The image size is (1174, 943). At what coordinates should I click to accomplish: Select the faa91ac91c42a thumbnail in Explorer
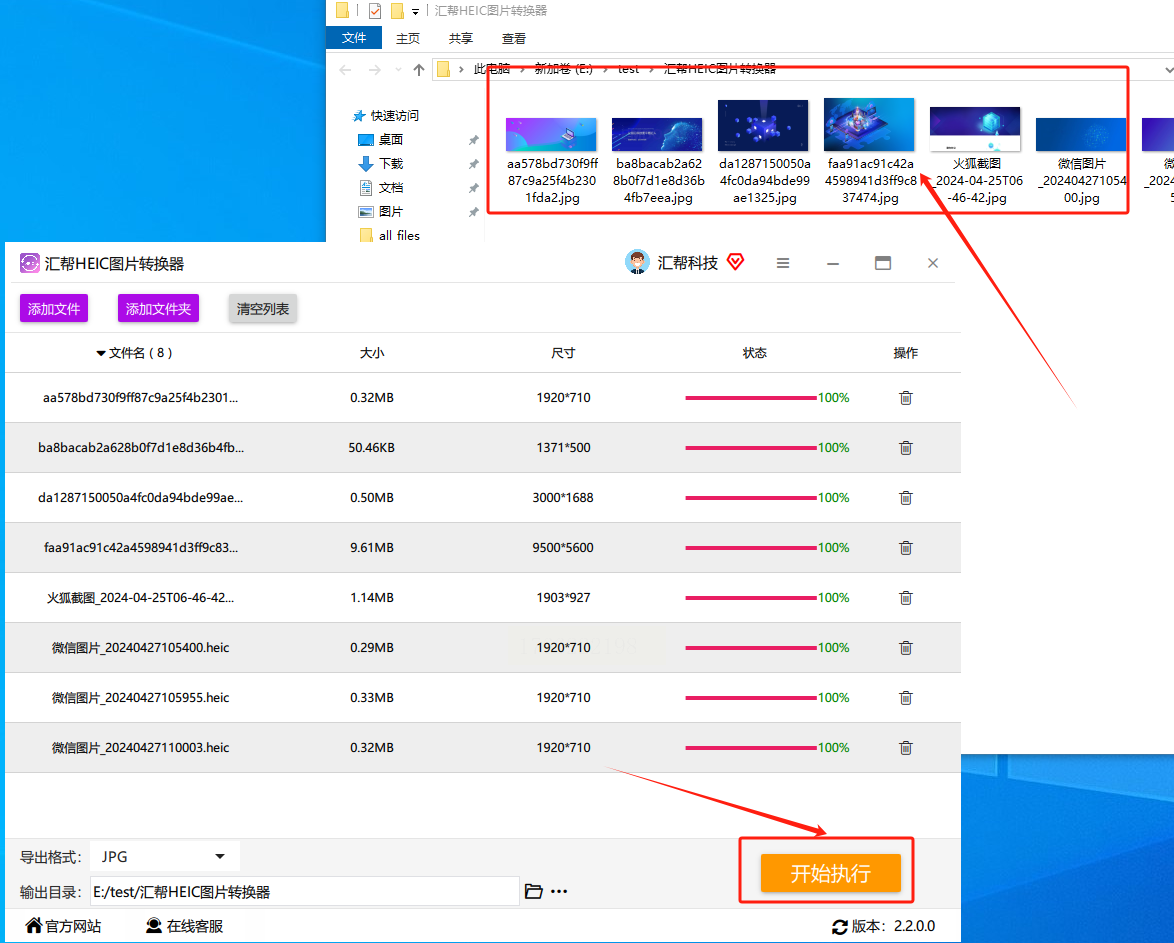click(868, 125)
